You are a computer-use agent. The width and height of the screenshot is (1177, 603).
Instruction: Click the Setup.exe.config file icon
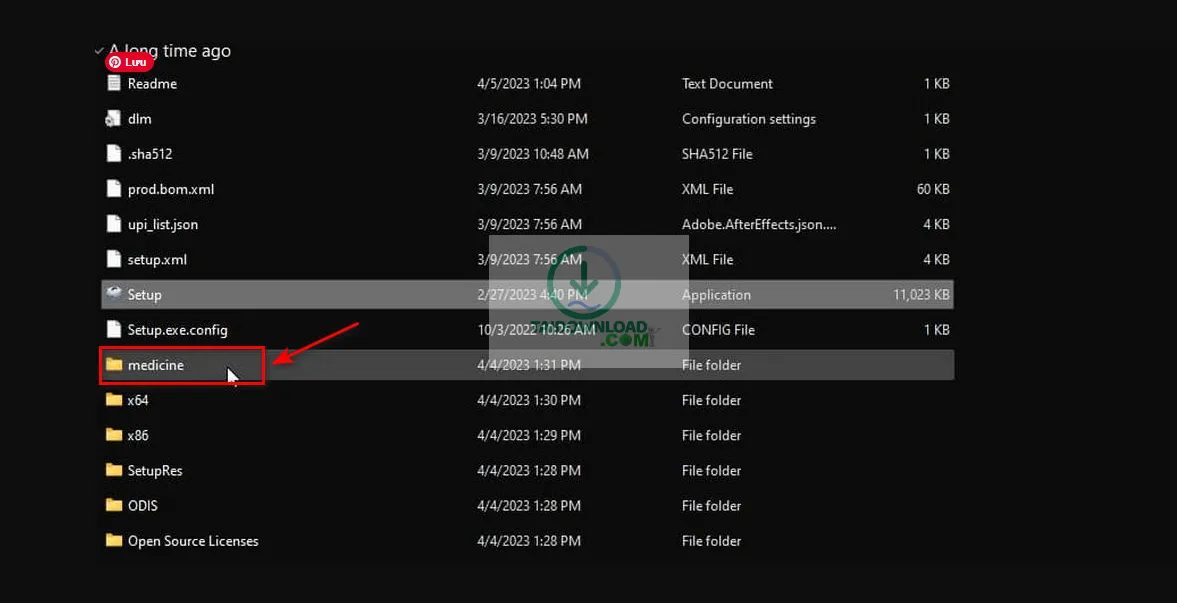coord(114,330)
